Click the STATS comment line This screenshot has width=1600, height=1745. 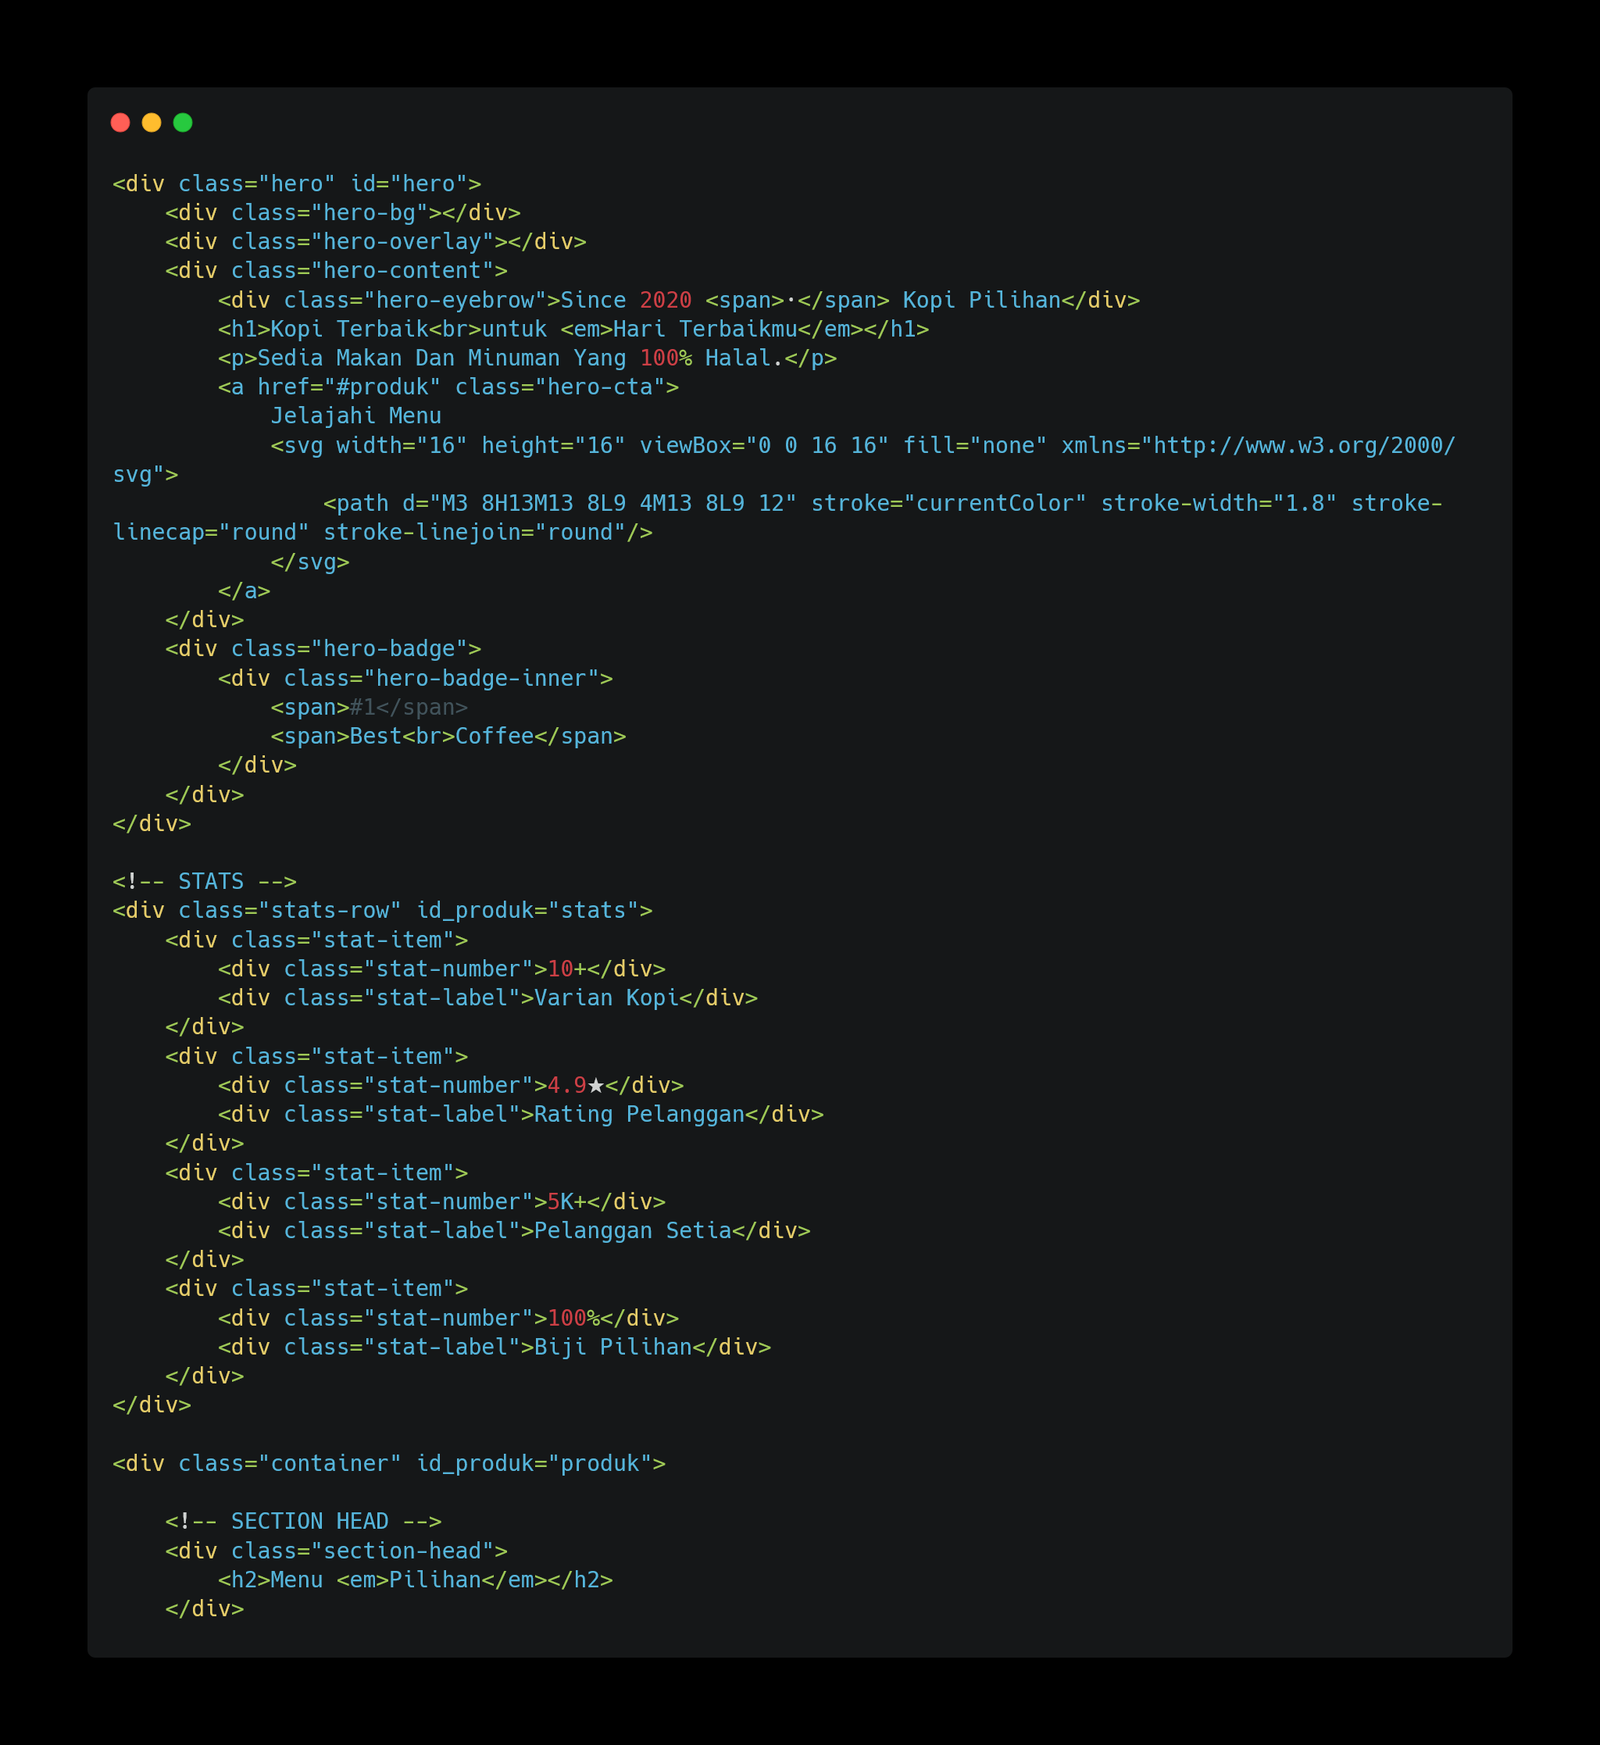205,881
